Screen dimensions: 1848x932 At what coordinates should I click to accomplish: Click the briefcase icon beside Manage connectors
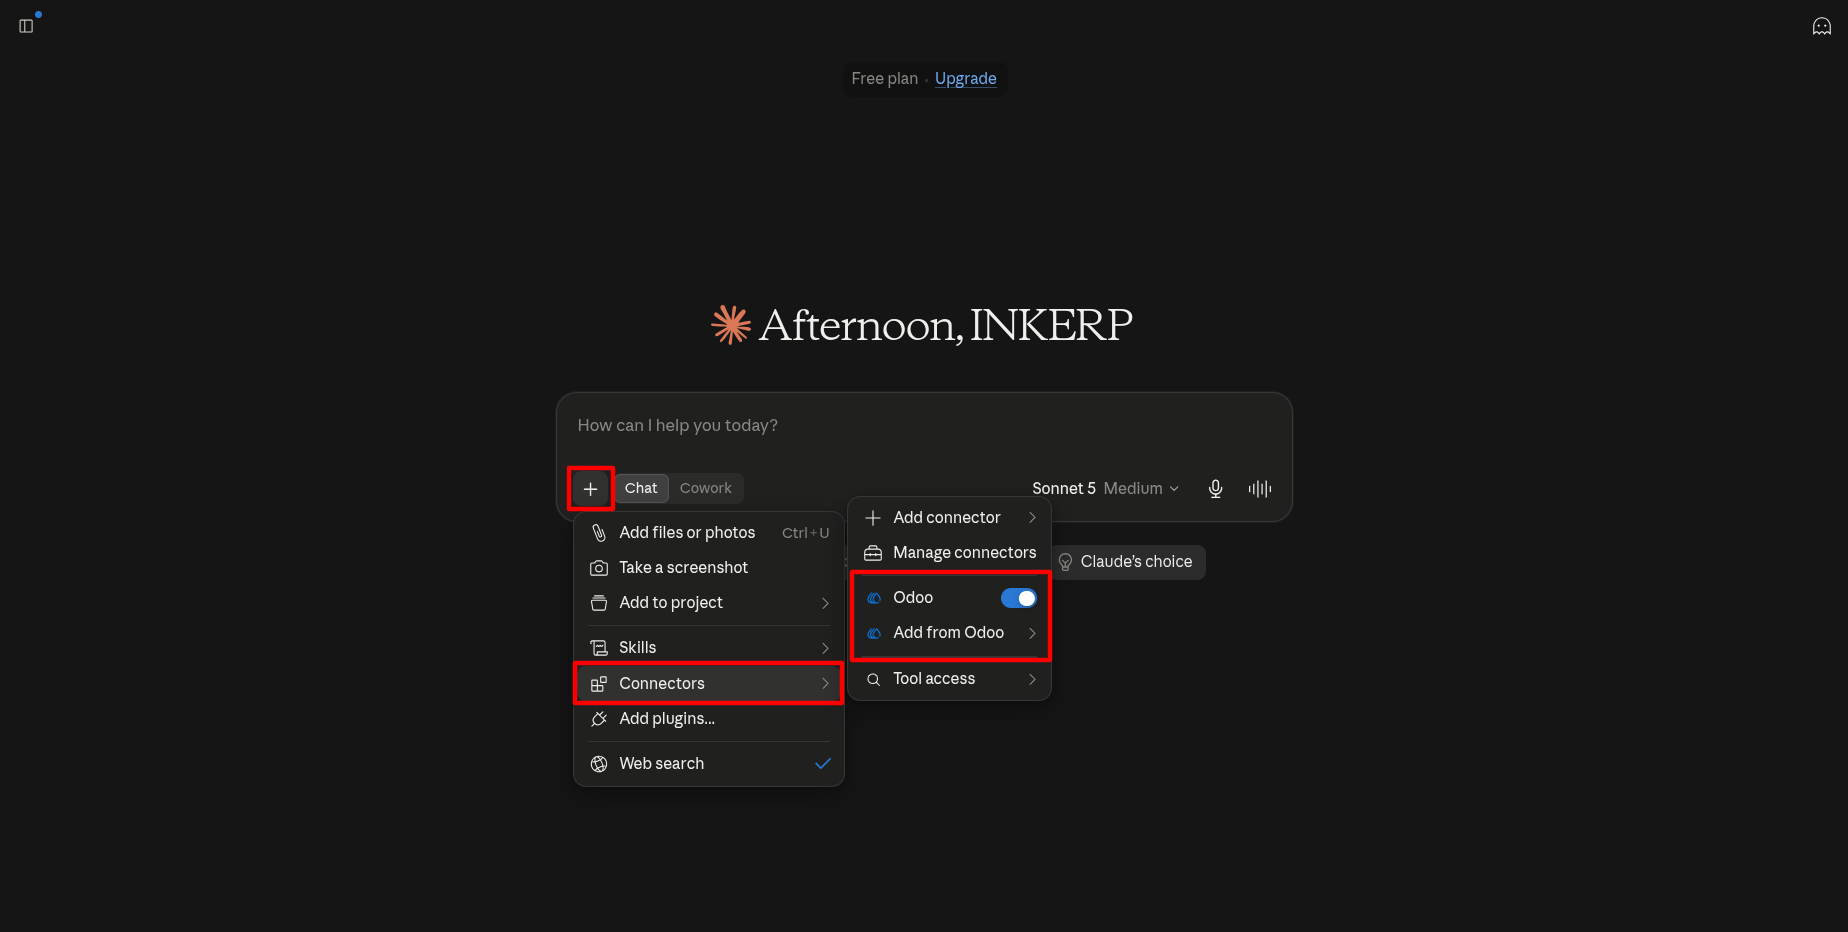click(873, 553)
